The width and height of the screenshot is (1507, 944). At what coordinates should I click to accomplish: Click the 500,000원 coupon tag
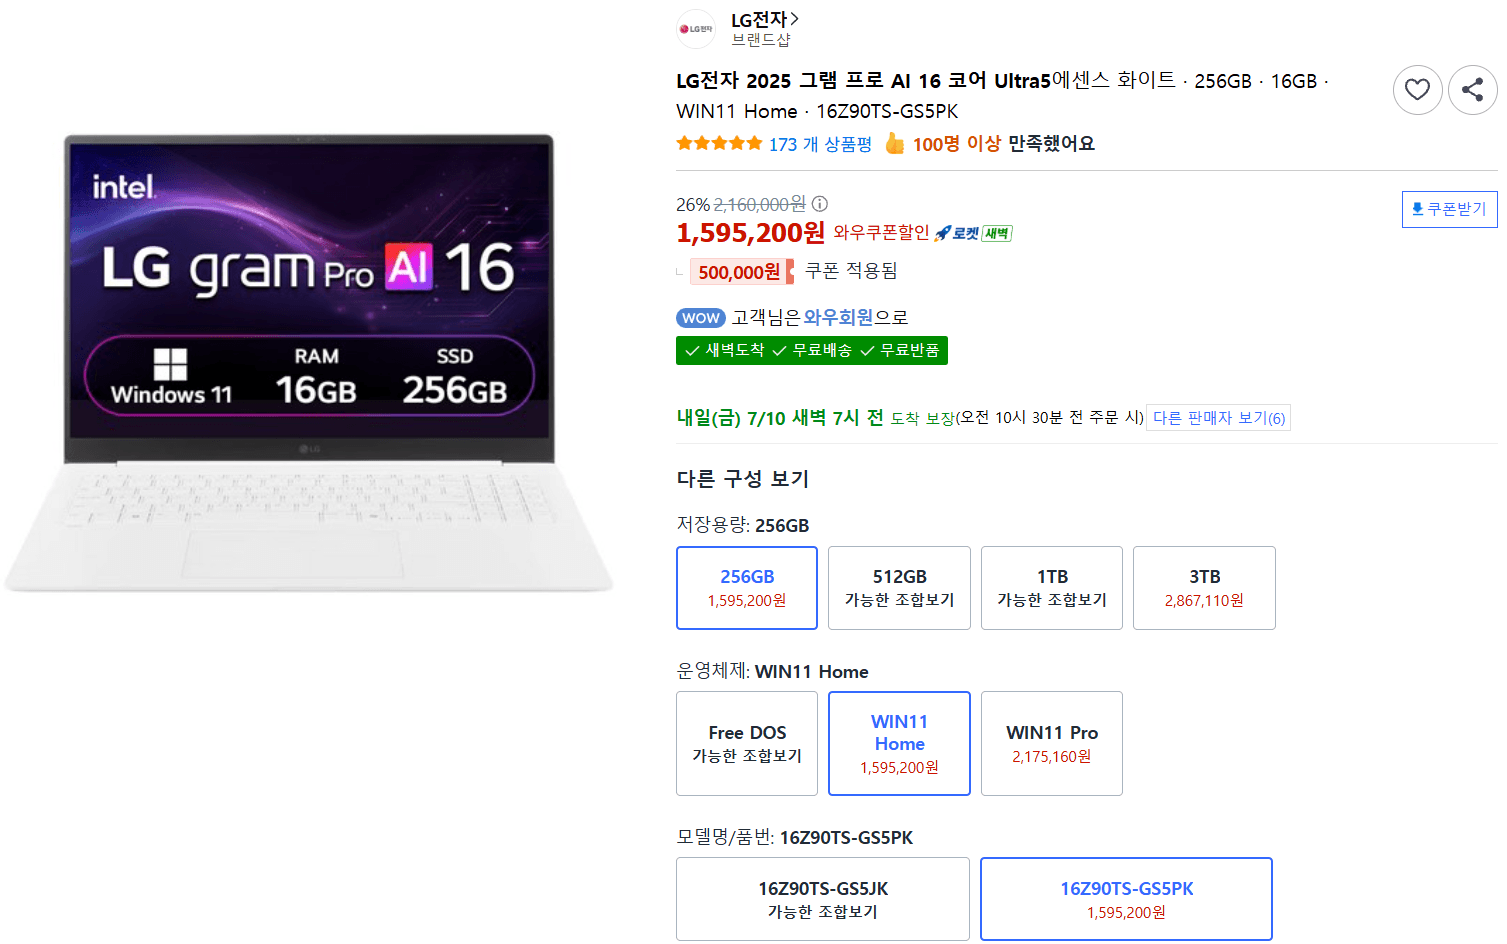coord(741,272)
